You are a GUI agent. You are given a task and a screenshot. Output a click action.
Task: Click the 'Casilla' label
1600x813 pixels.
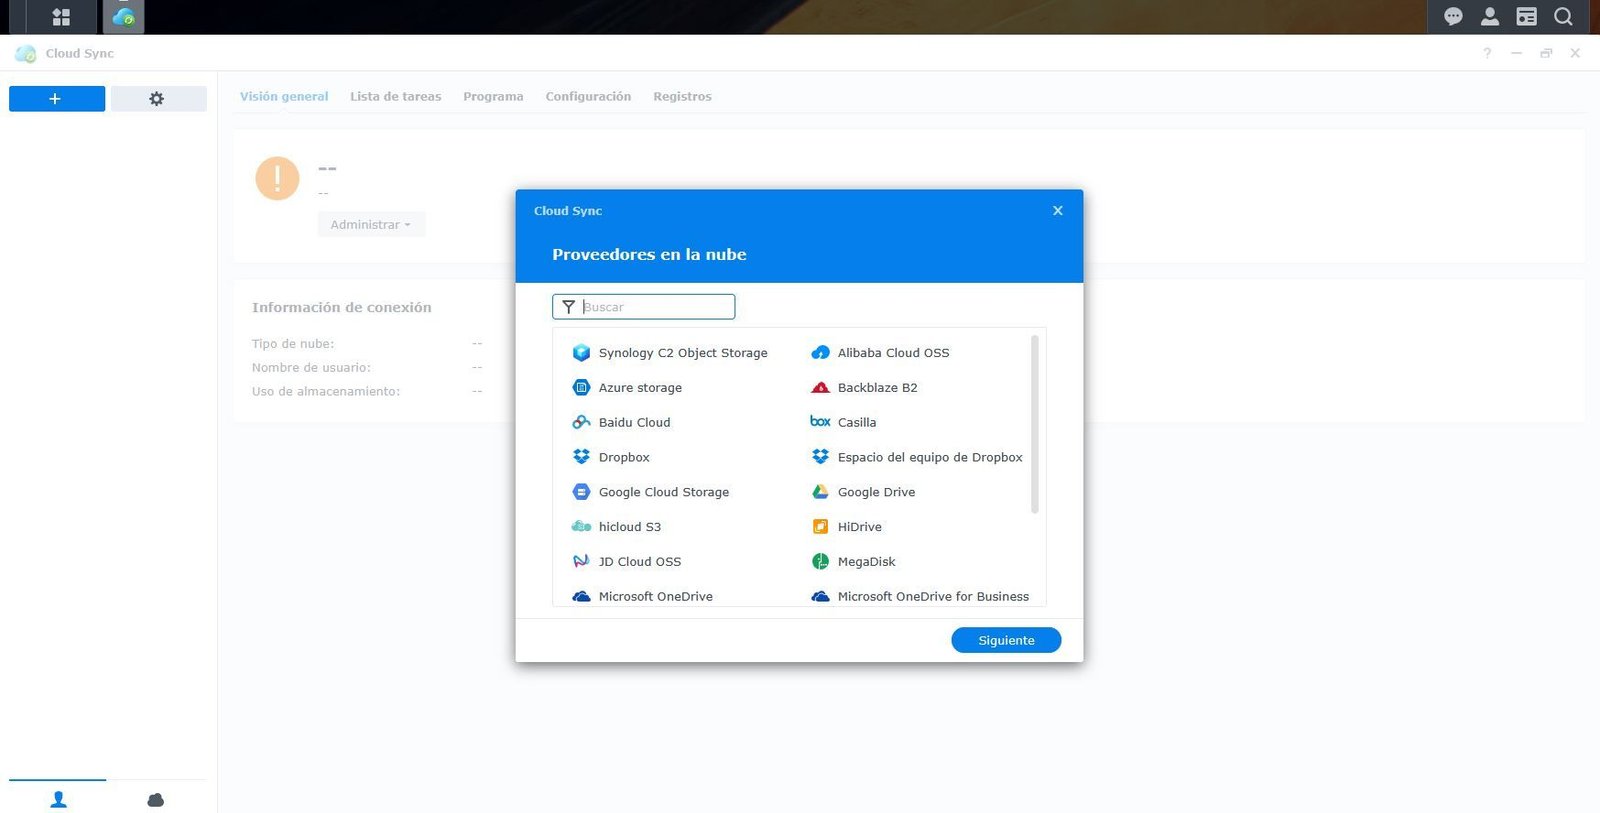[x=857, y=423]
